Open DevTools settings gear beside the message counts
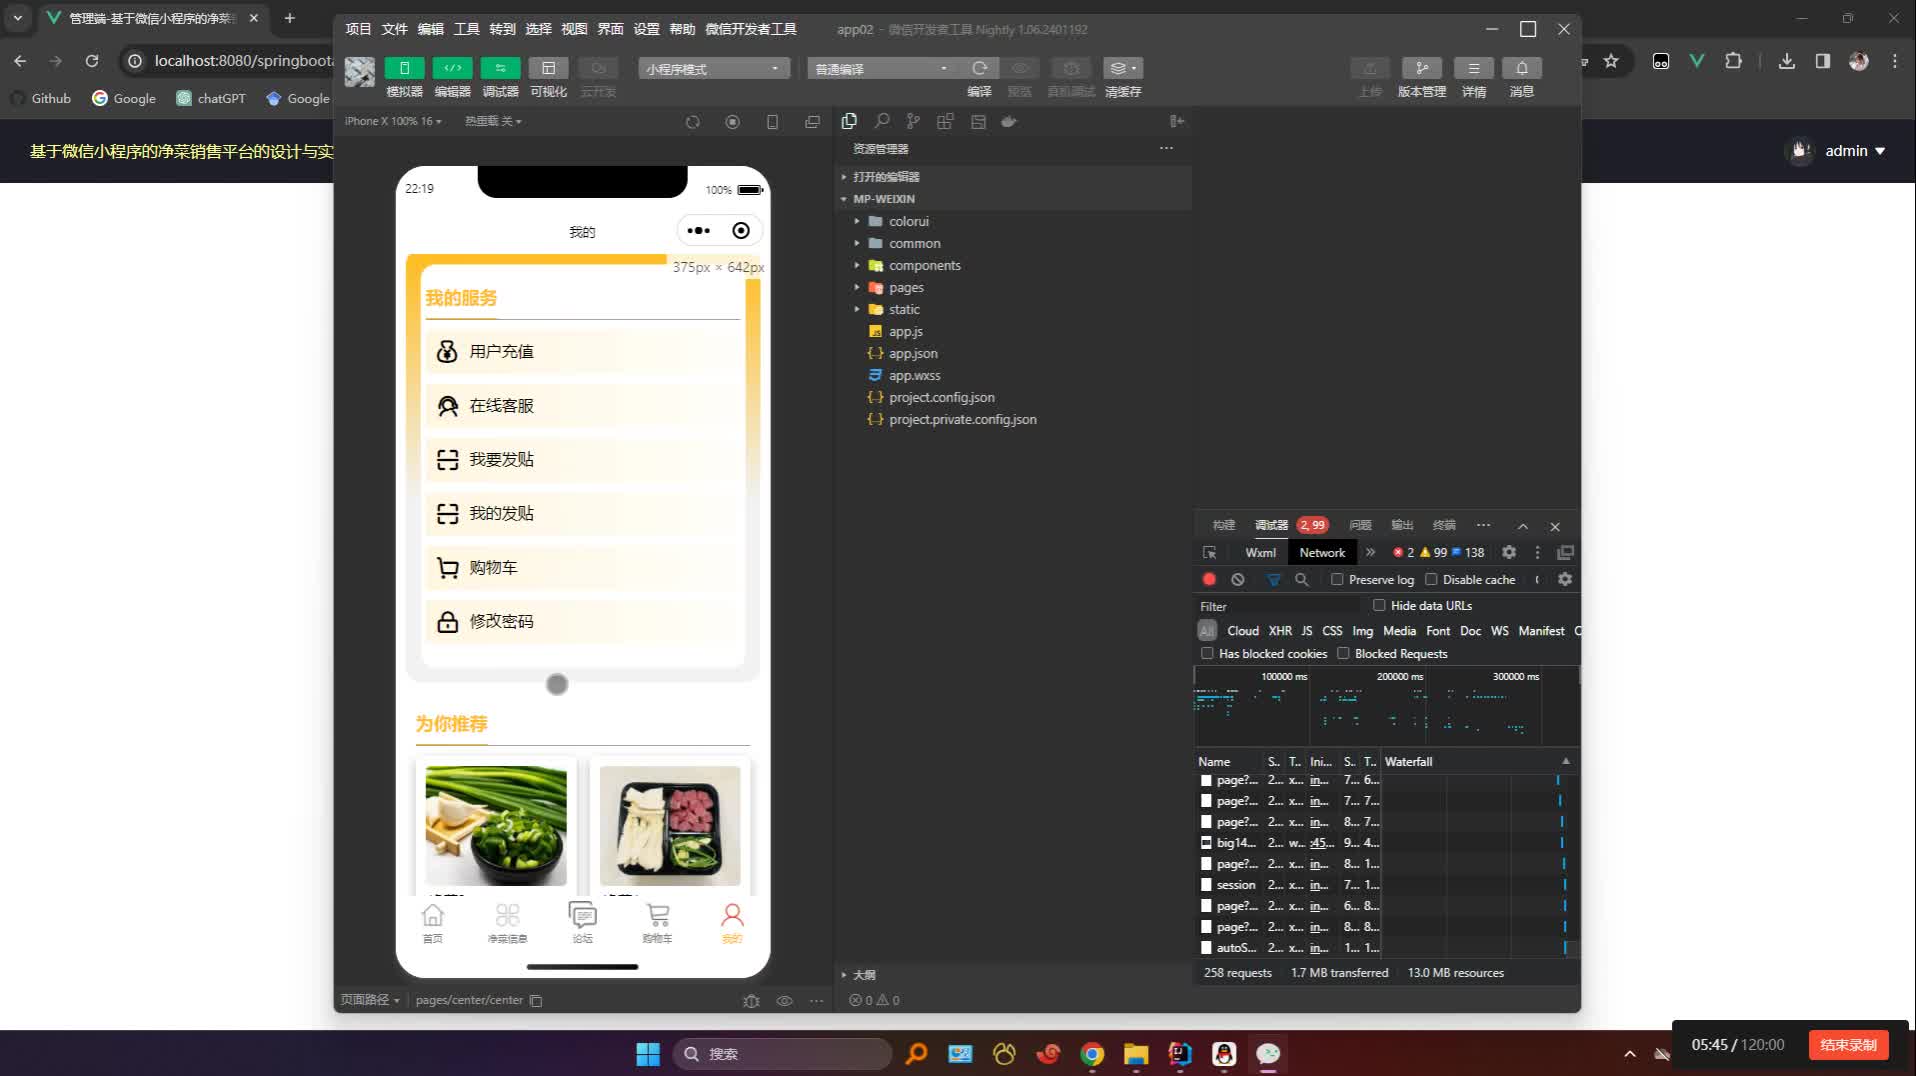This screenshot has width=1916, height=1076. pos(1509,552)
